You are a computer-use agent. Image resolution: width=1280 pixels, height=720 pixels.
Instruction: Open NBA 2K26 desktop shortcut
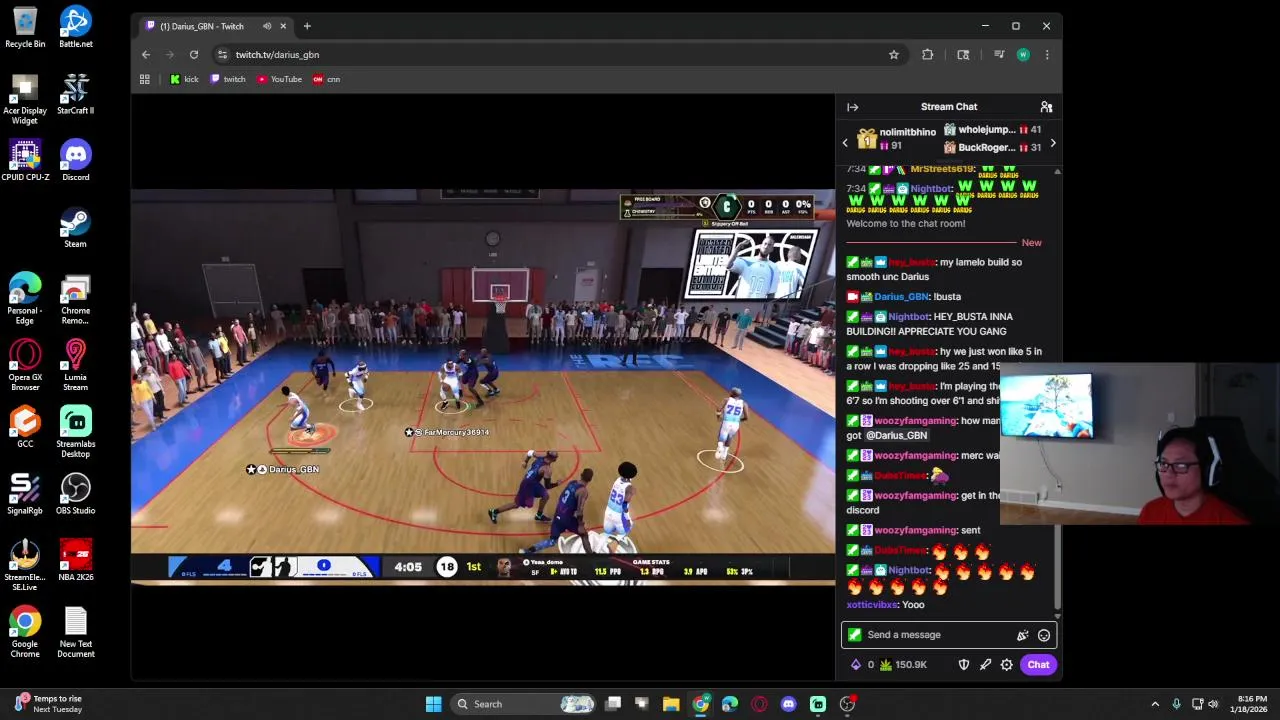coord(76,561)
